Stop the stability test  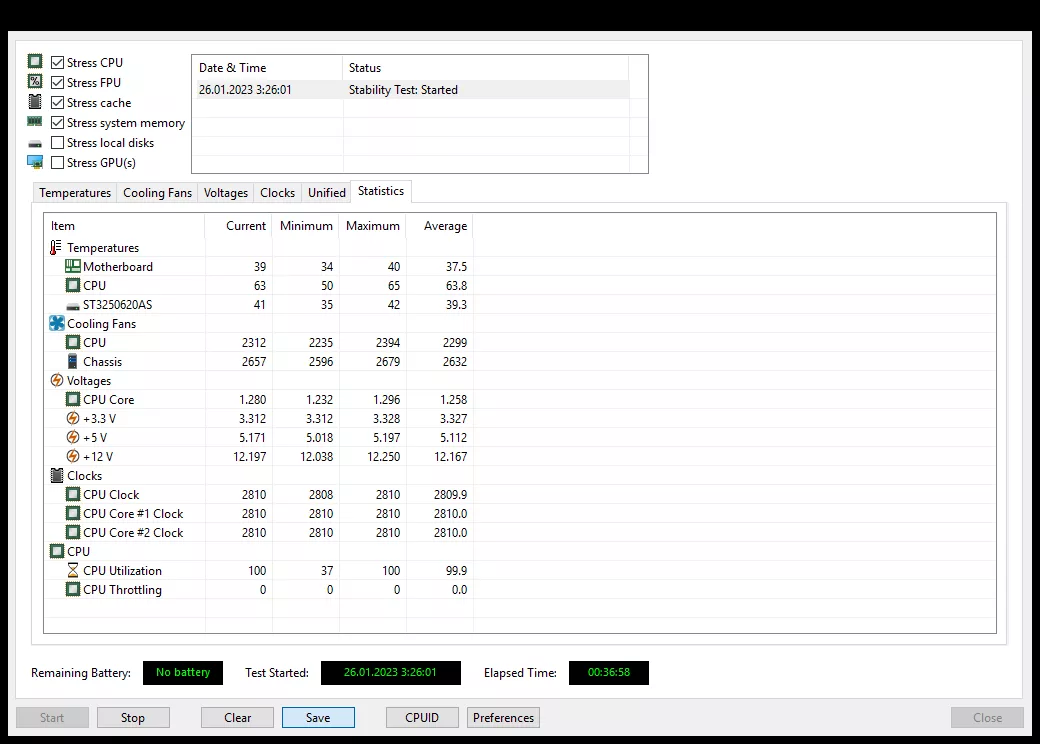click(133, 717)
